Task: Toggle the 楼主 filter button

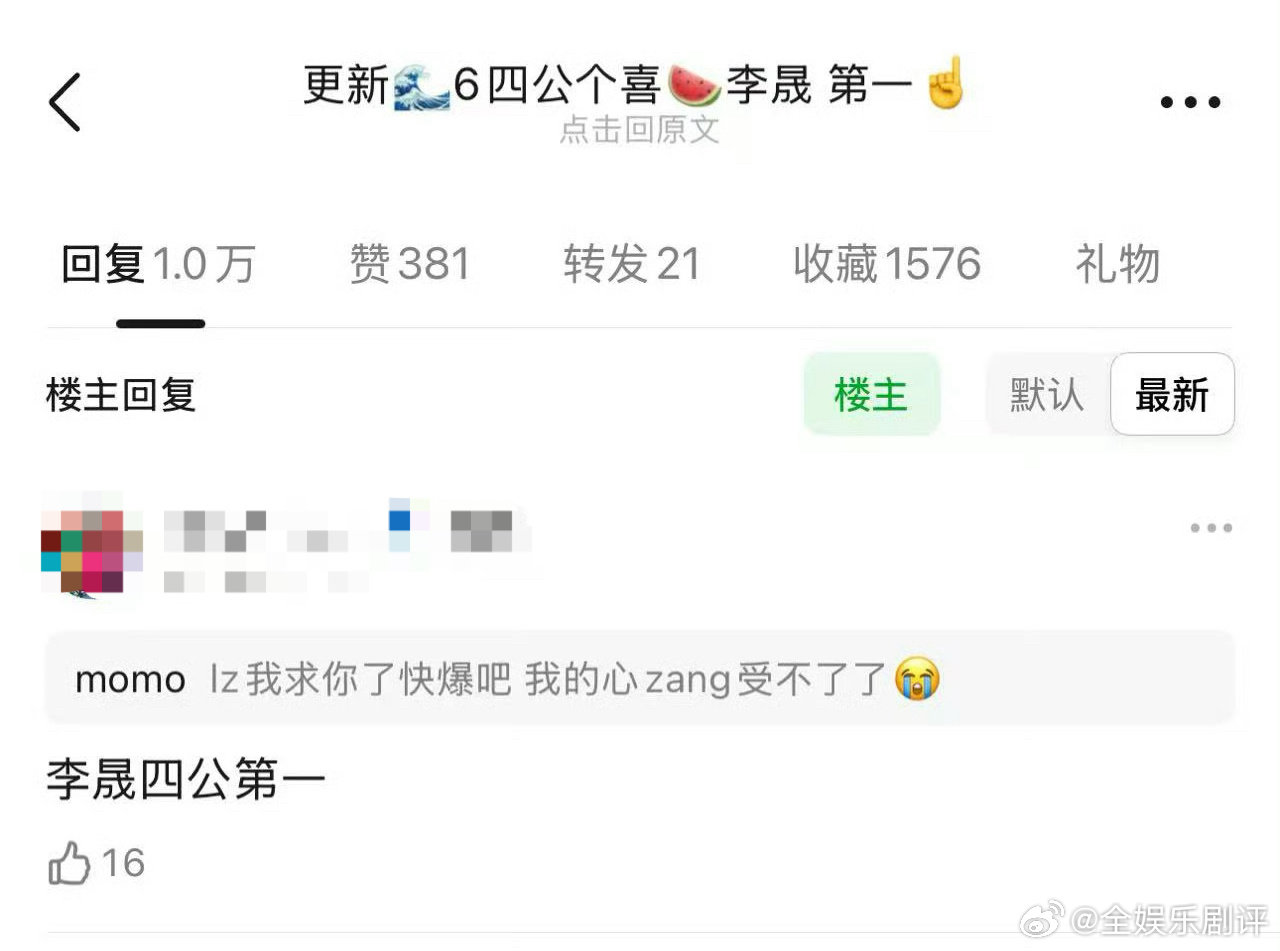Action: [871, 394]
